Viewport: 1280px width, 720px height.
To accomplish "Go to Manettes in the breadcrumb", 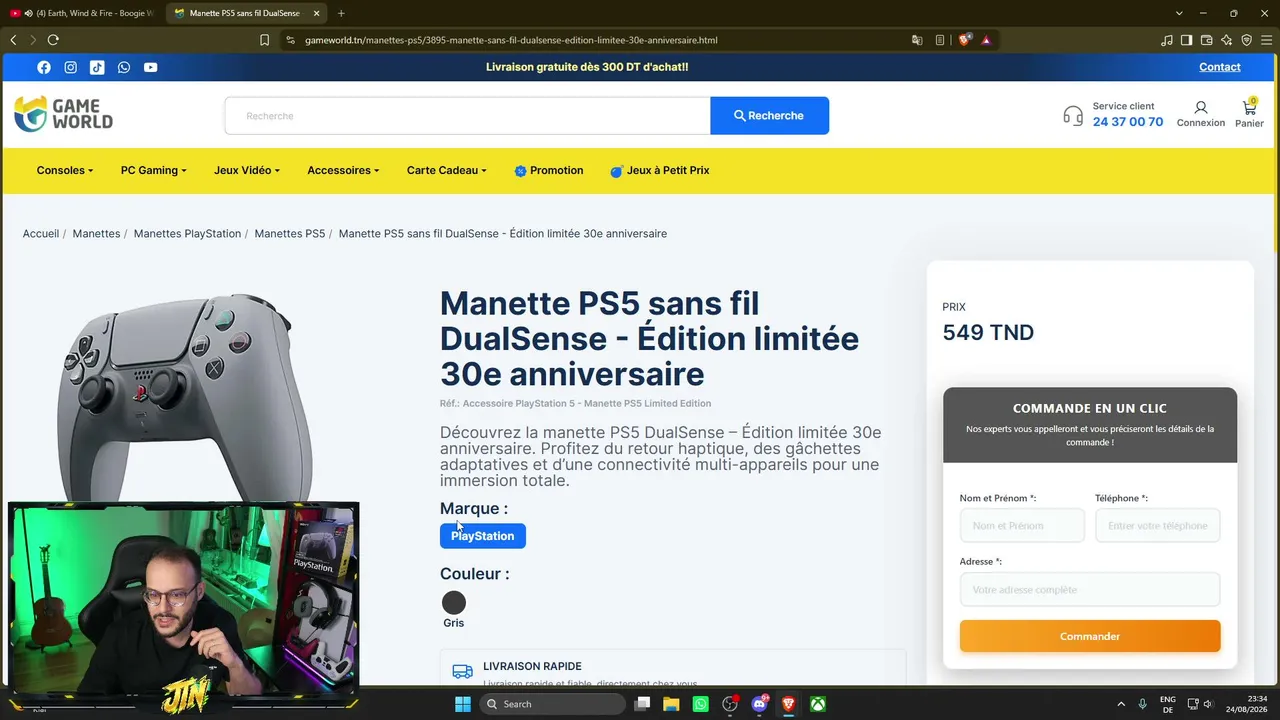I will (x=96, y=234).
